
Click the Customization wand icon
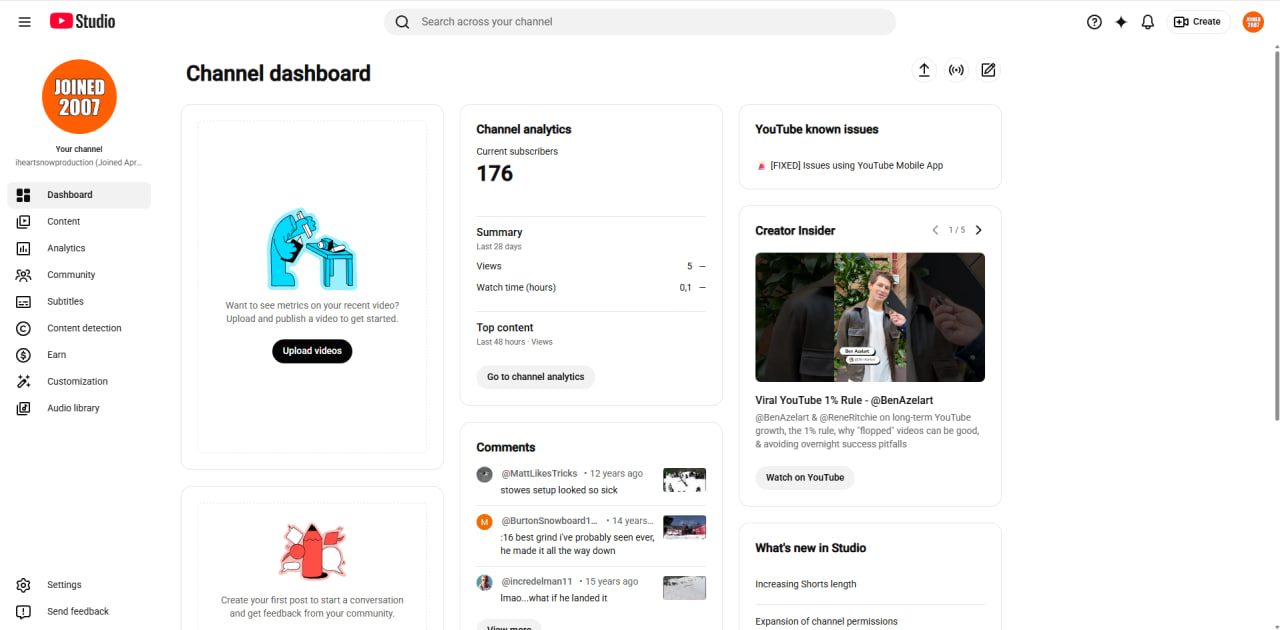pyautogui.click(x=24, y=382)
